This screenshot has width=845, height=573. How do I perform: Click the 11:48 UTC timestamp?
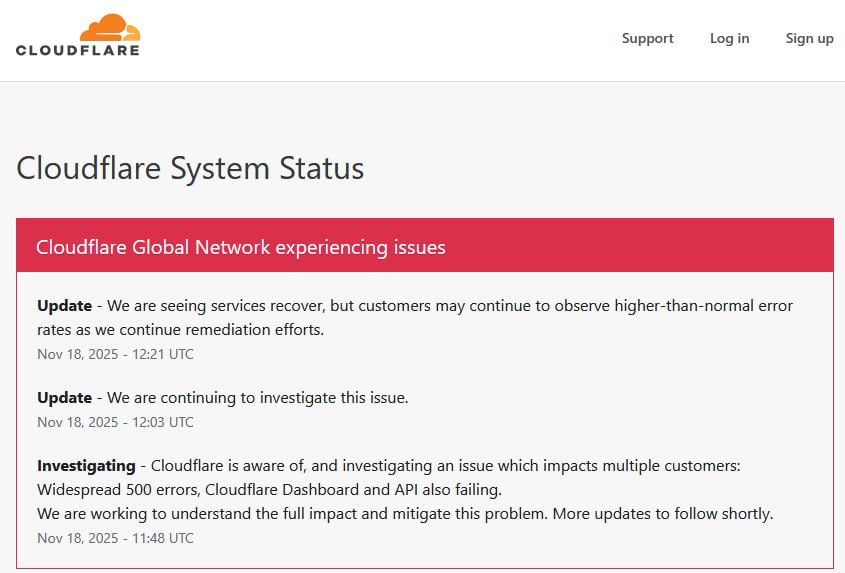click(115, 538)
